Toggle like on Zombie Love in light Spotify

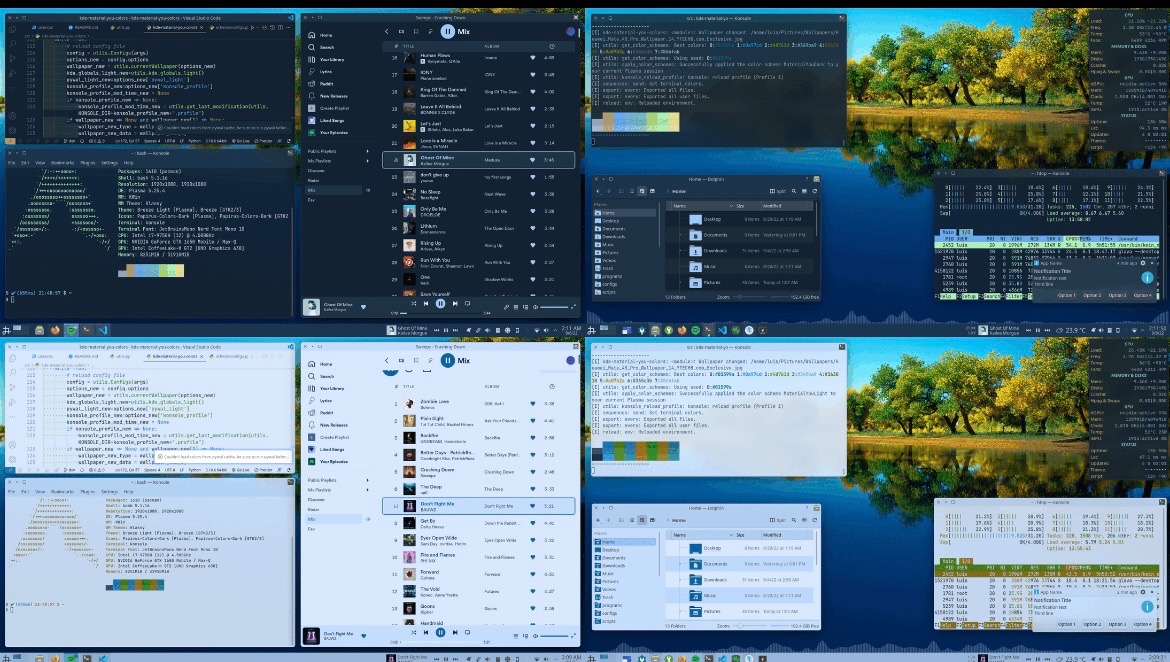[x=533, y=403]
